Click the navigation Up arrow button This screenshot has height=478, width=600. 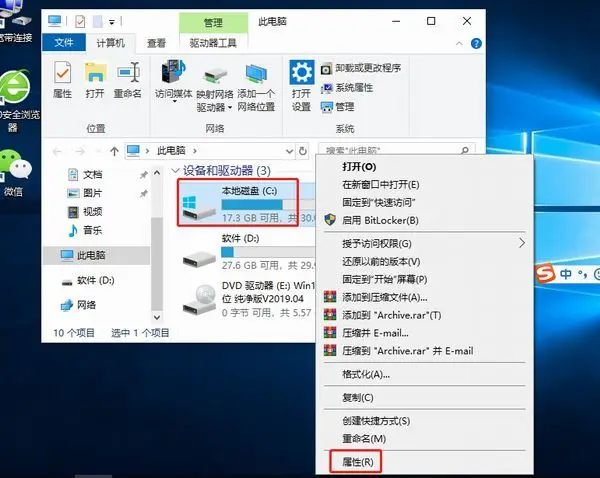coord(112,150)
